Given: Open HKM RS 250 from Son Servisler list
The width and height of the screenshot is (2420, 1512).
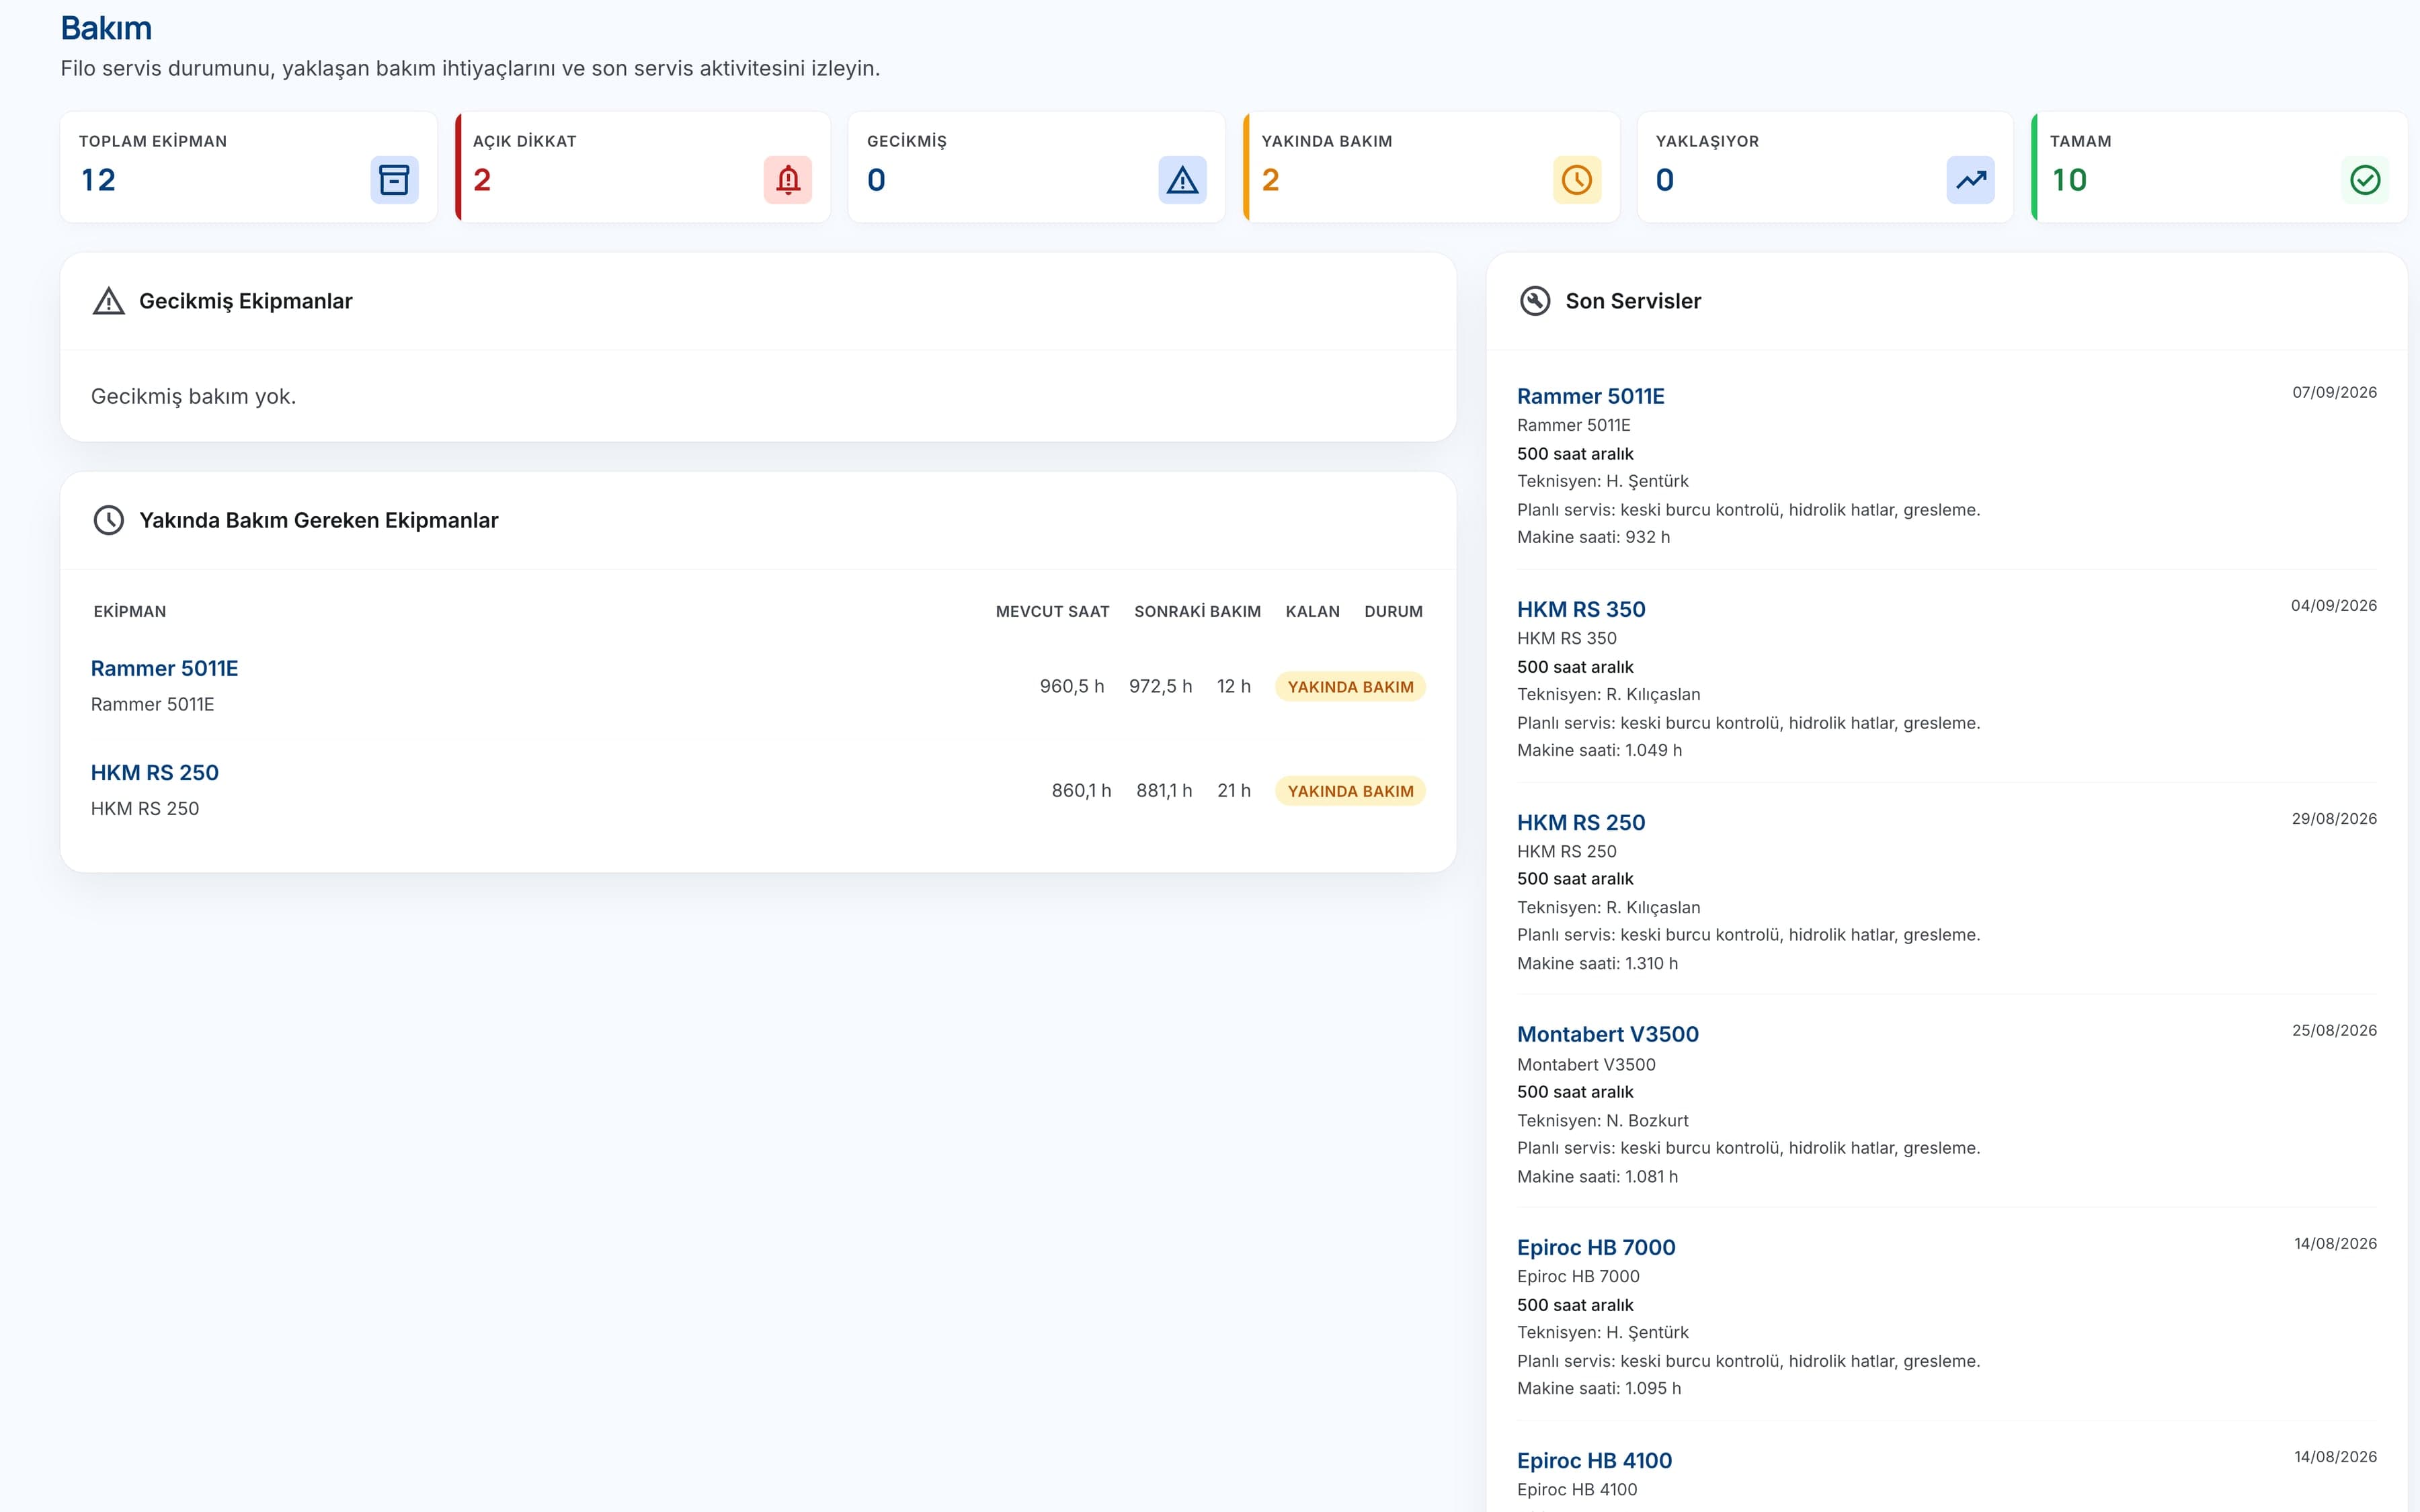Looking at the screenshot, I should (1581, 822).
